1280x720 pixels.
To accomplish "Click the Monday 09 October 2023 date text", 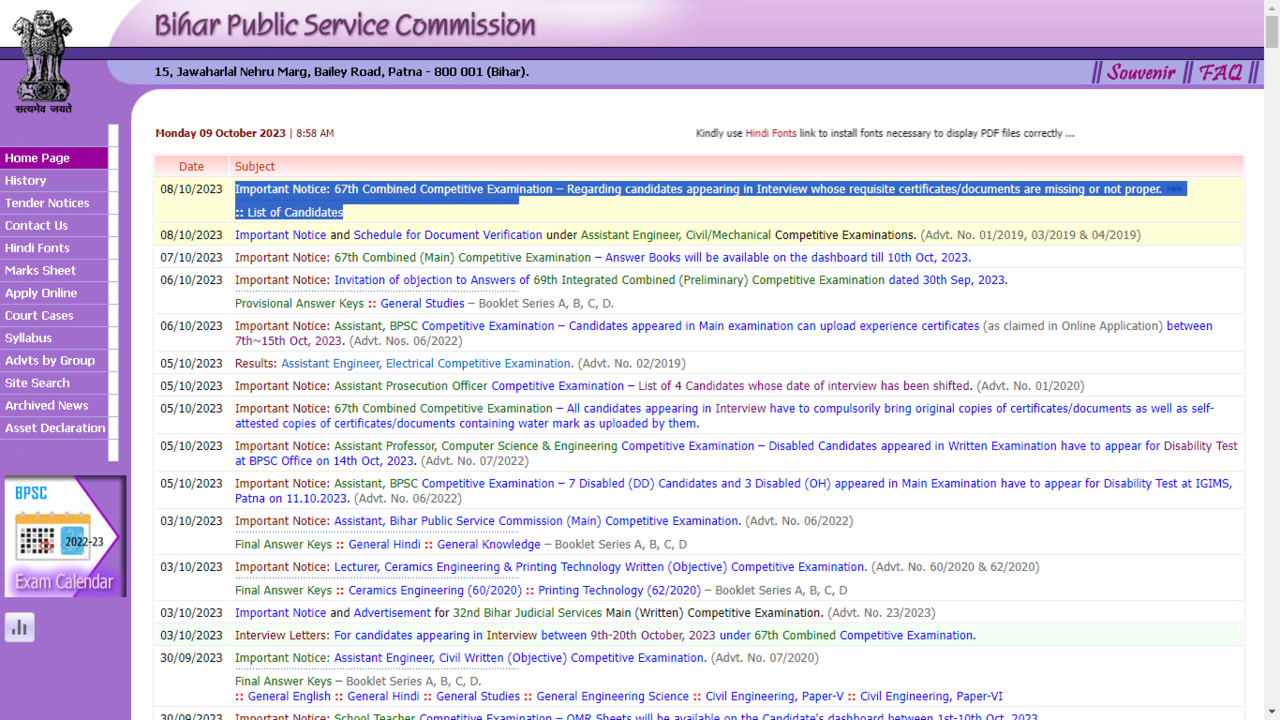I will (x=220, y=133).
